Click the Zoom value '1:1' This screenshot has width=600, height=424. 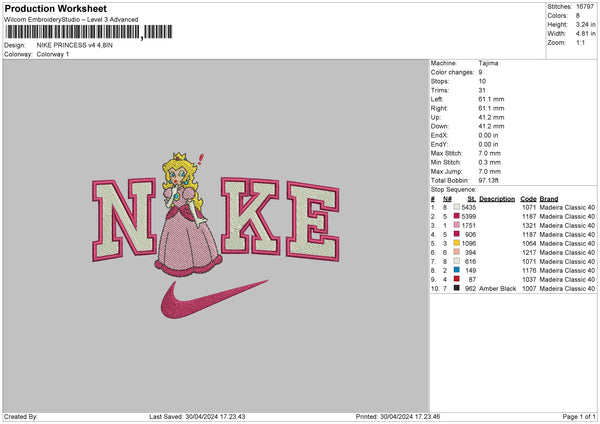[x=580, y=42]
